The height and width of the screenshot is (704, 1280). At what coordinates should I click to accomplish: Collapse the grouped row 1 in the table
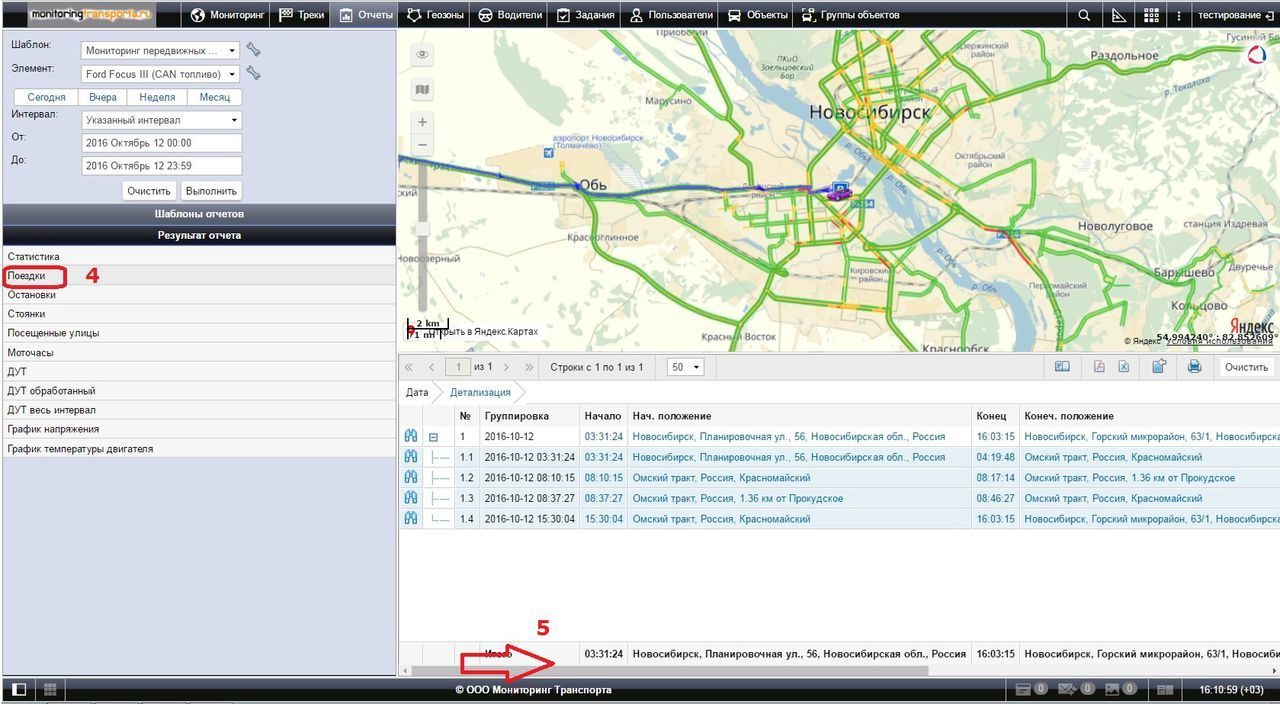(434, 437)
